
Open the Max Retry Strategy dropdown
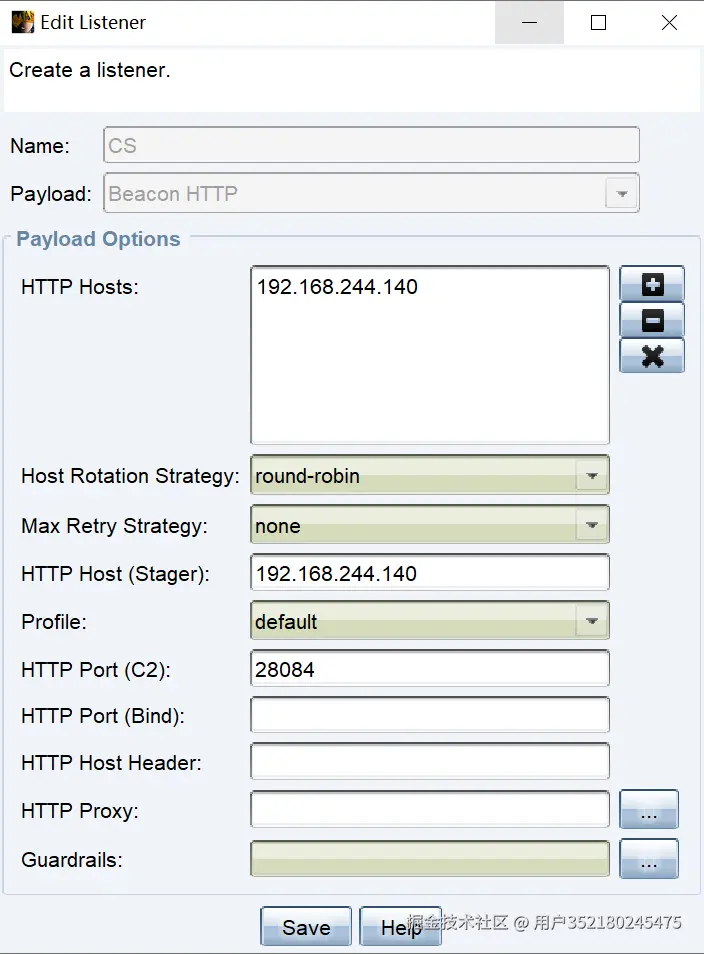click(x=592, y=524)
